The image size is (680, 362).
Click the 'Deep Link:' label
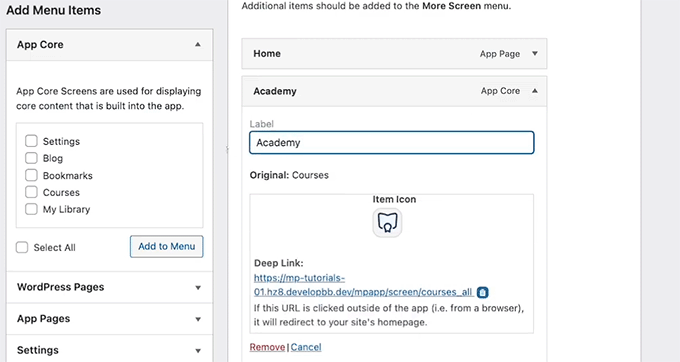tap(278, 263)
